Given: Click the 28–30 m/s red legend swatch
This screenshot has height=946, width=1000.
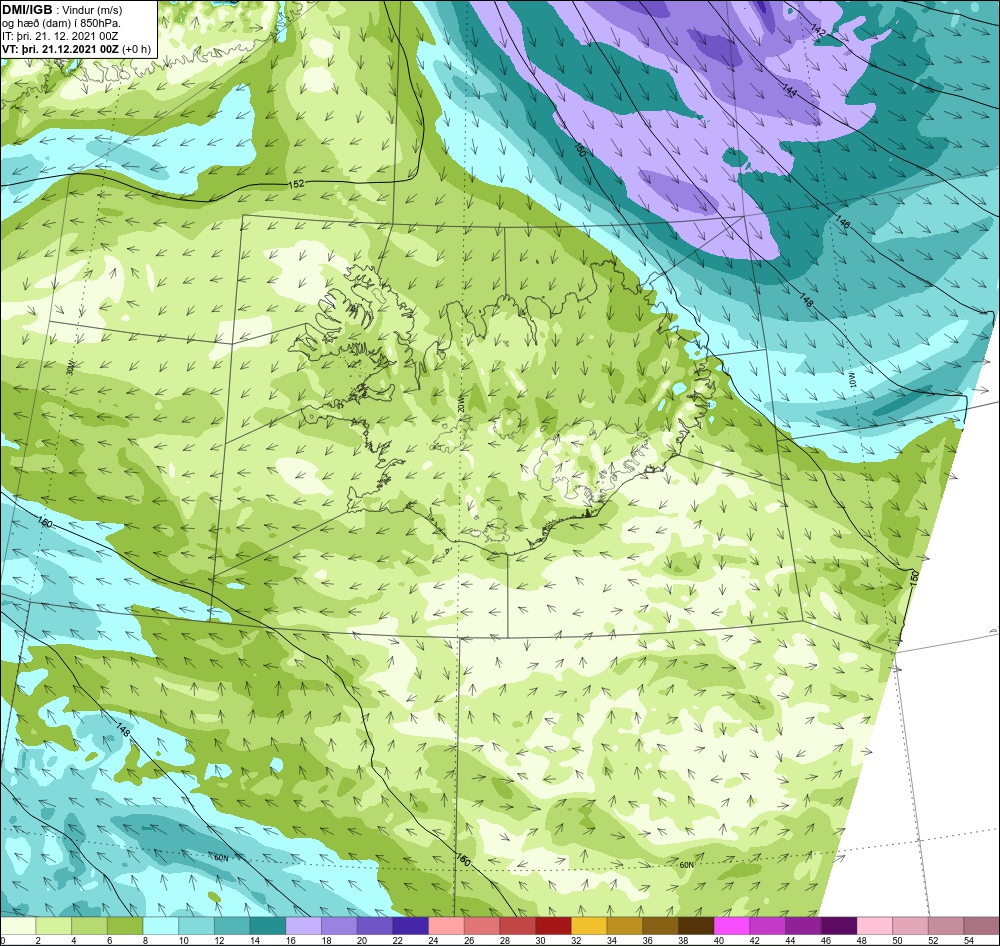Looking at the screenshot, I should [x=518, y=926].
